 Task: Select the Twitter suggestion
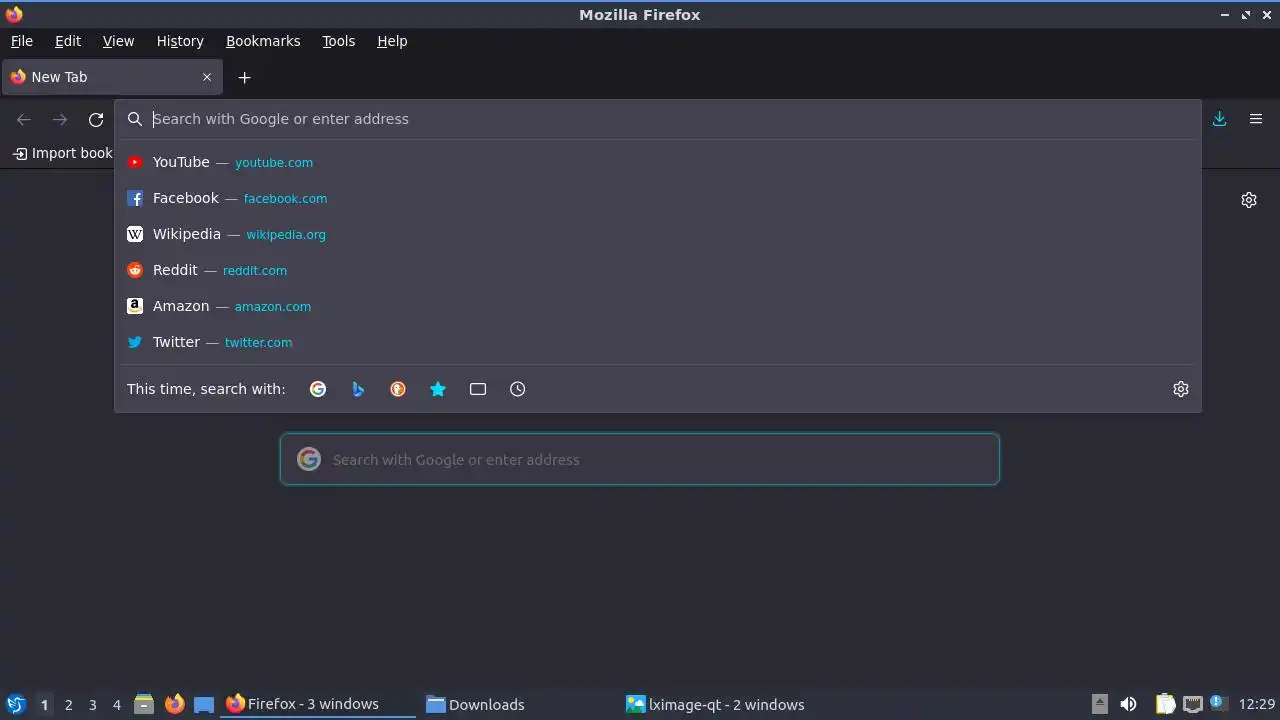658,342
